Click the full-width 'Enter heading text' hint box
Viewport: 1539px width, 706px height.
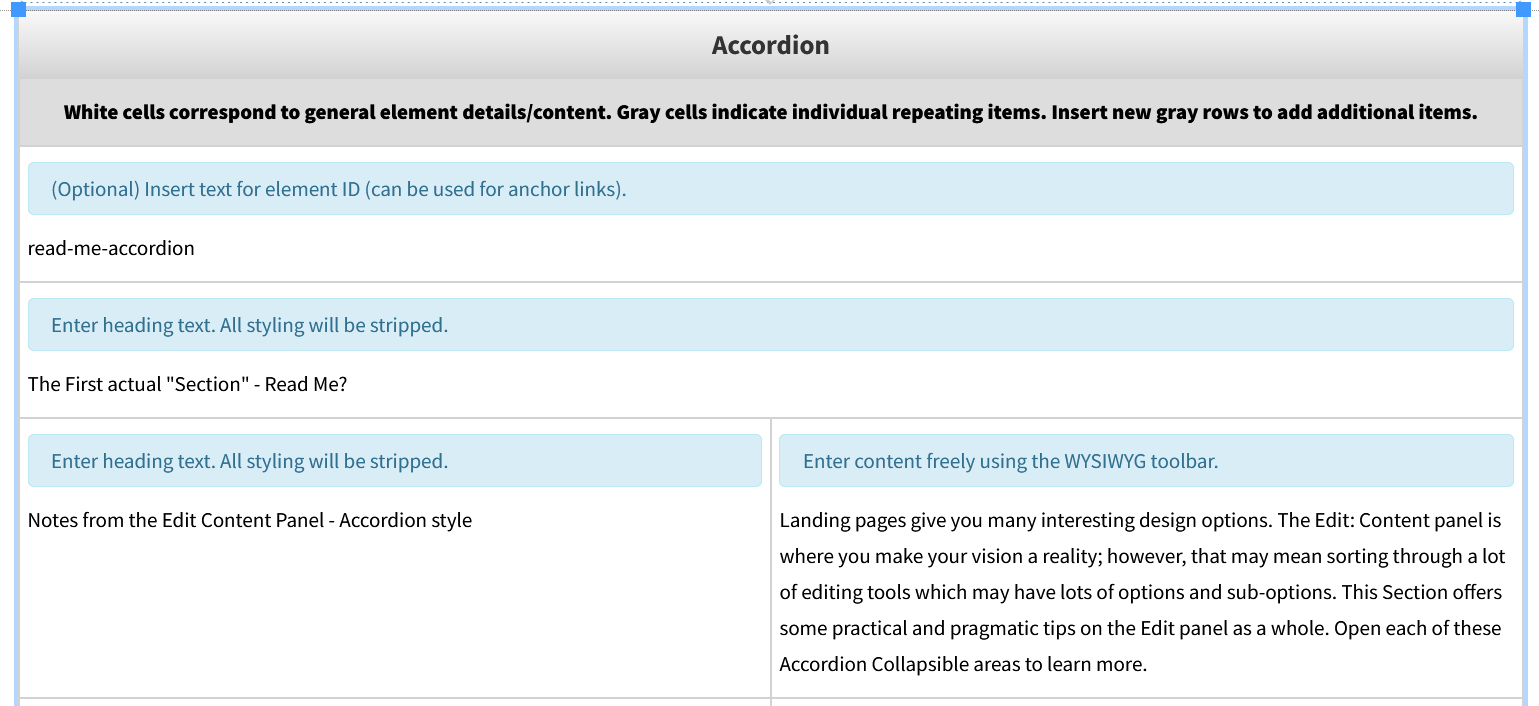[x=770, y=325]
